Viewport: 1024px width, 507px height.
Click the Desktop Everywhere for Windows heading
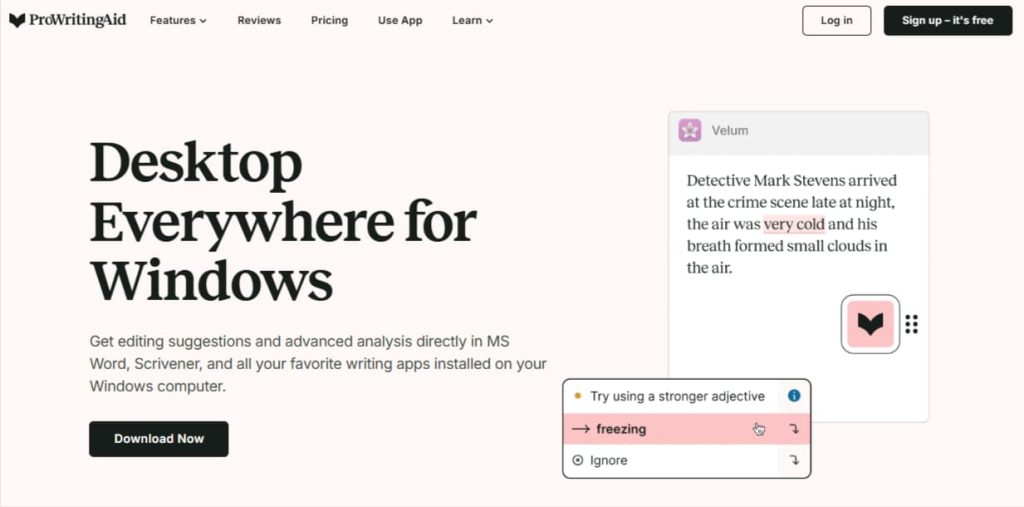(x=283, y=221)
